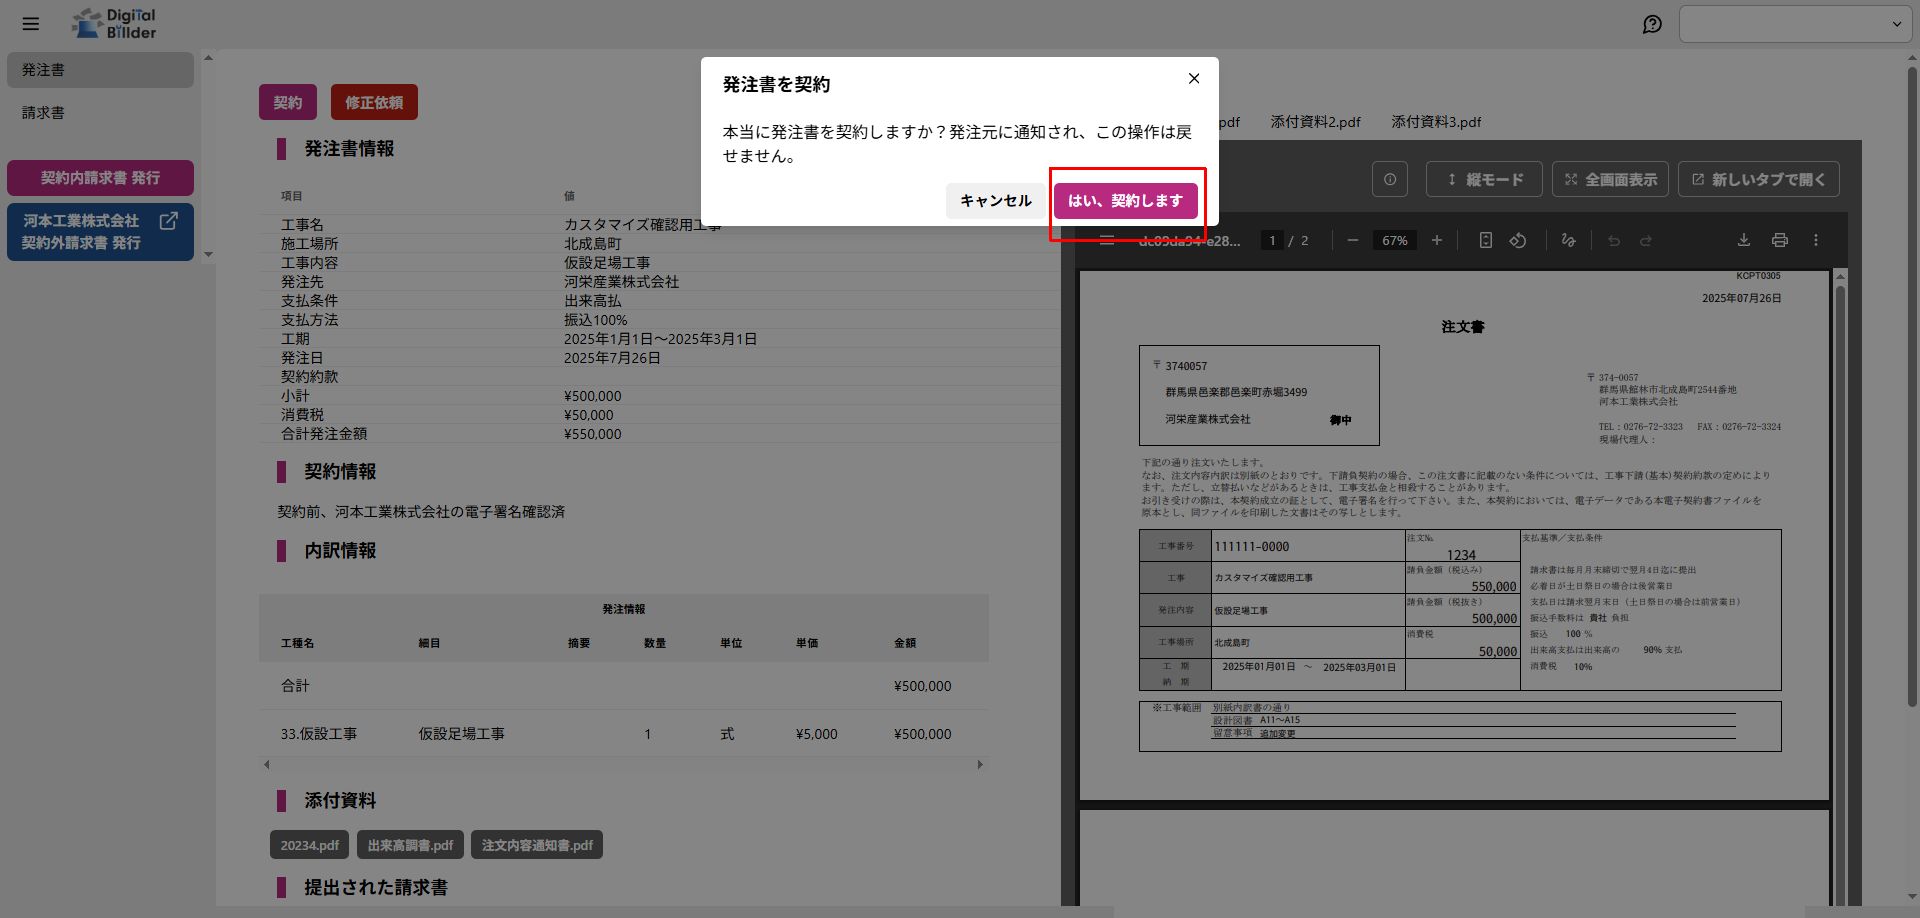Open the hamburger navigation menu
Viewport: 1920px width, 918px height.
pos(31,24)
